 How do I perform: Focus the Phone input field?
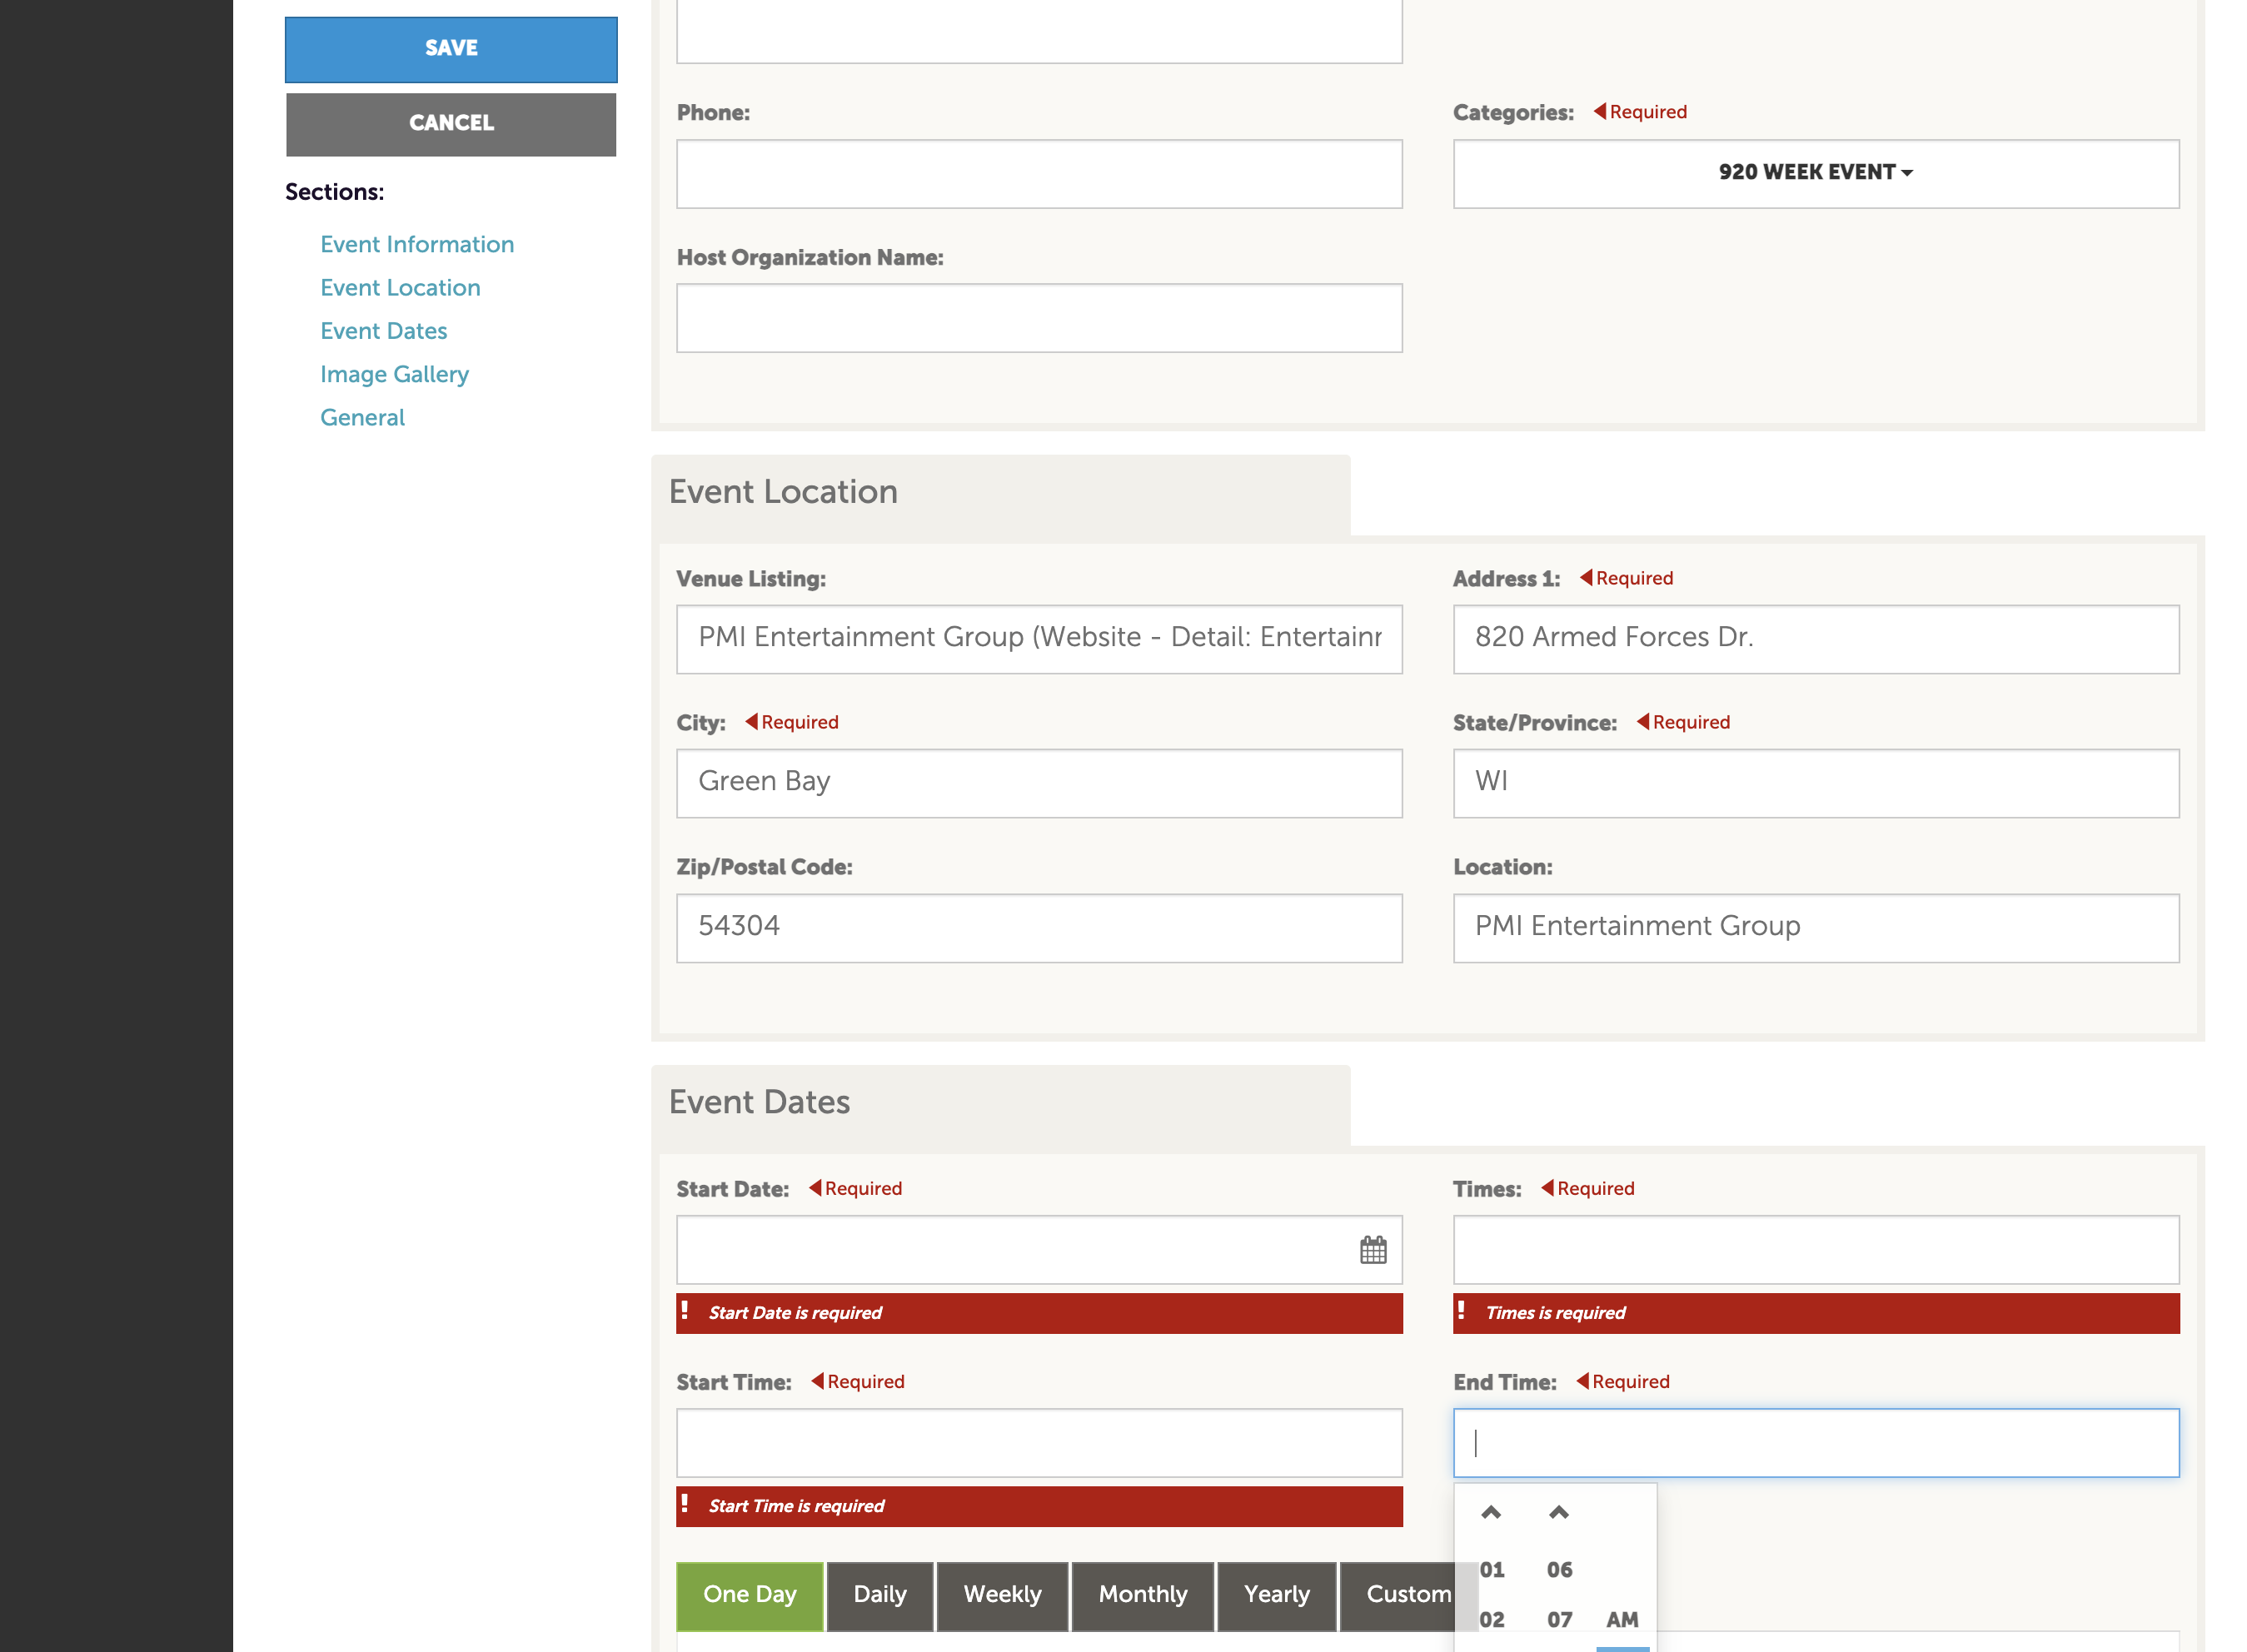click(1039, 174)
